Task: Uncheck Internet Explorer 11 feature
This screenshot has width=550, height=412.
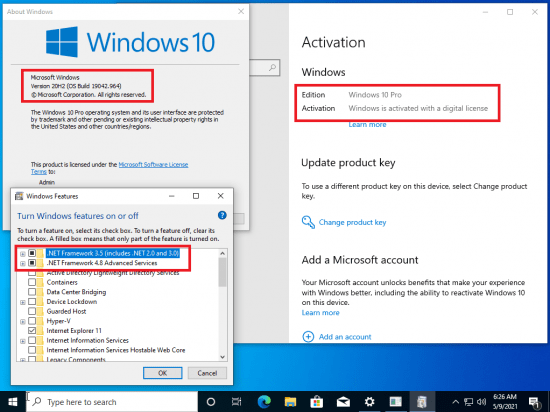Action: (32, 331)
